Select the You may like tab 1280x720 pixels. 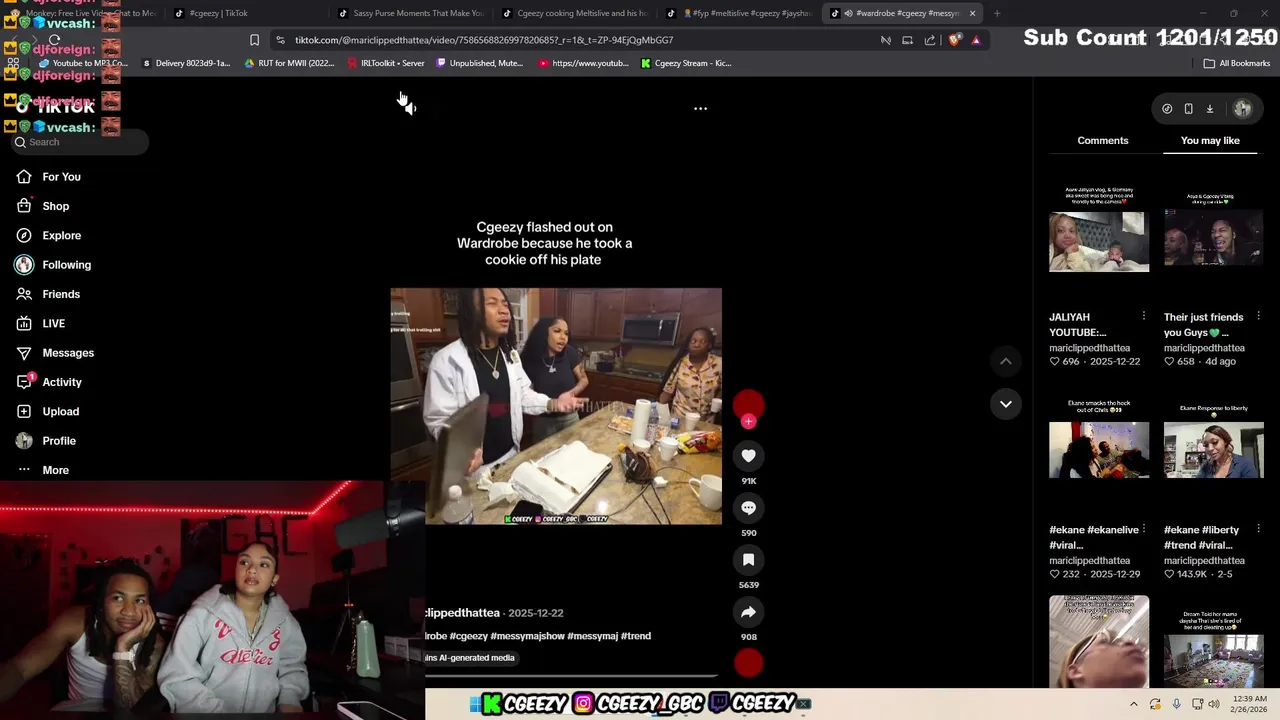(1209, 141)
